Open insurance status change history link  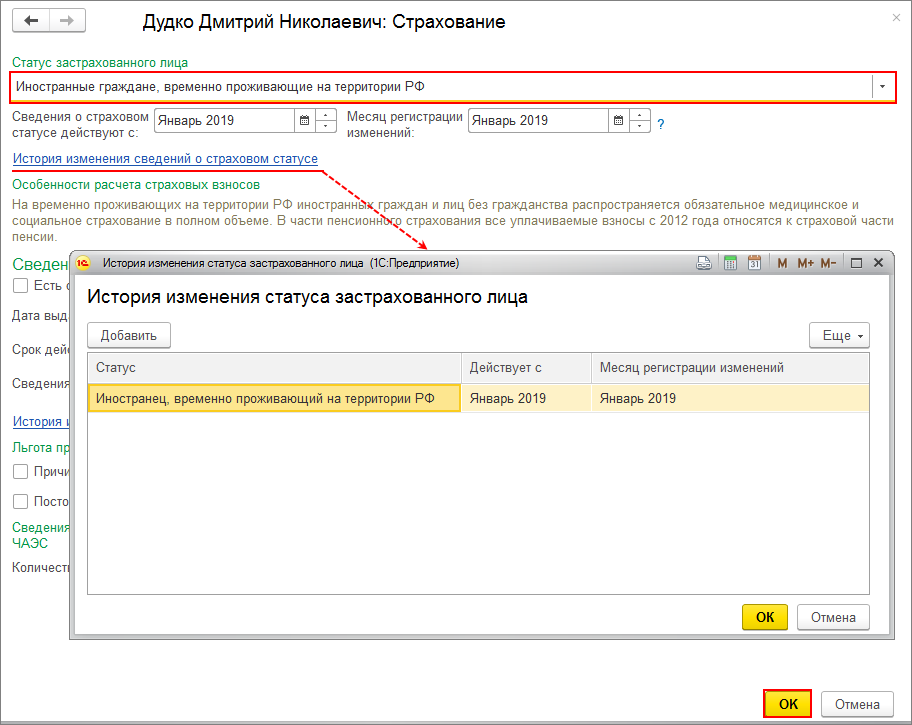165,159
